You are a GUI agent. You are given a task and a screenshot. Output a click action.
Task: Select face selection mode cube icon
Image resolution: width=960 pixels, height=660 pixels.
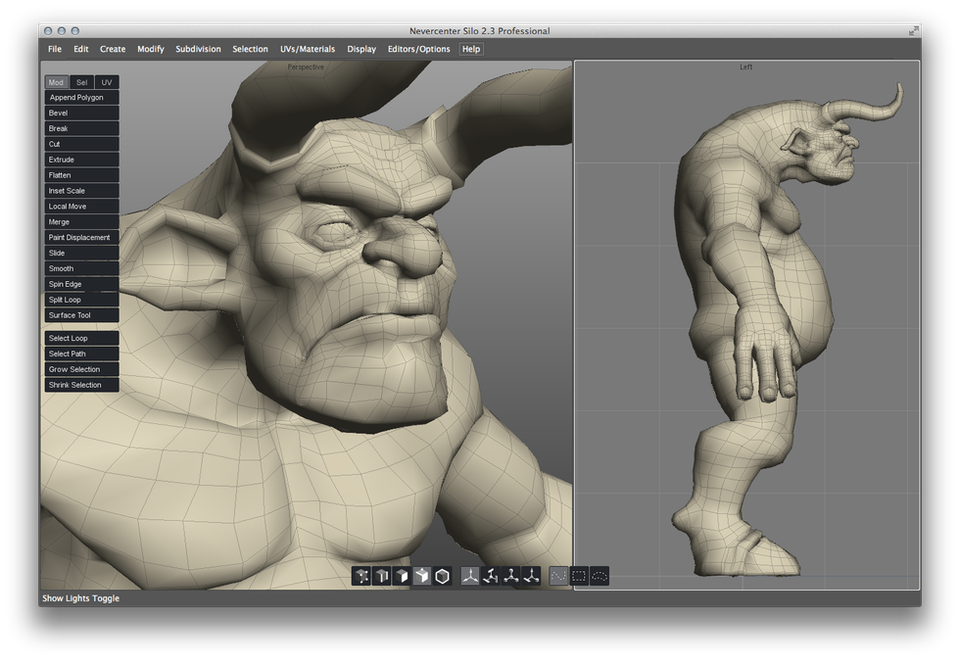(x=402, y=576)
